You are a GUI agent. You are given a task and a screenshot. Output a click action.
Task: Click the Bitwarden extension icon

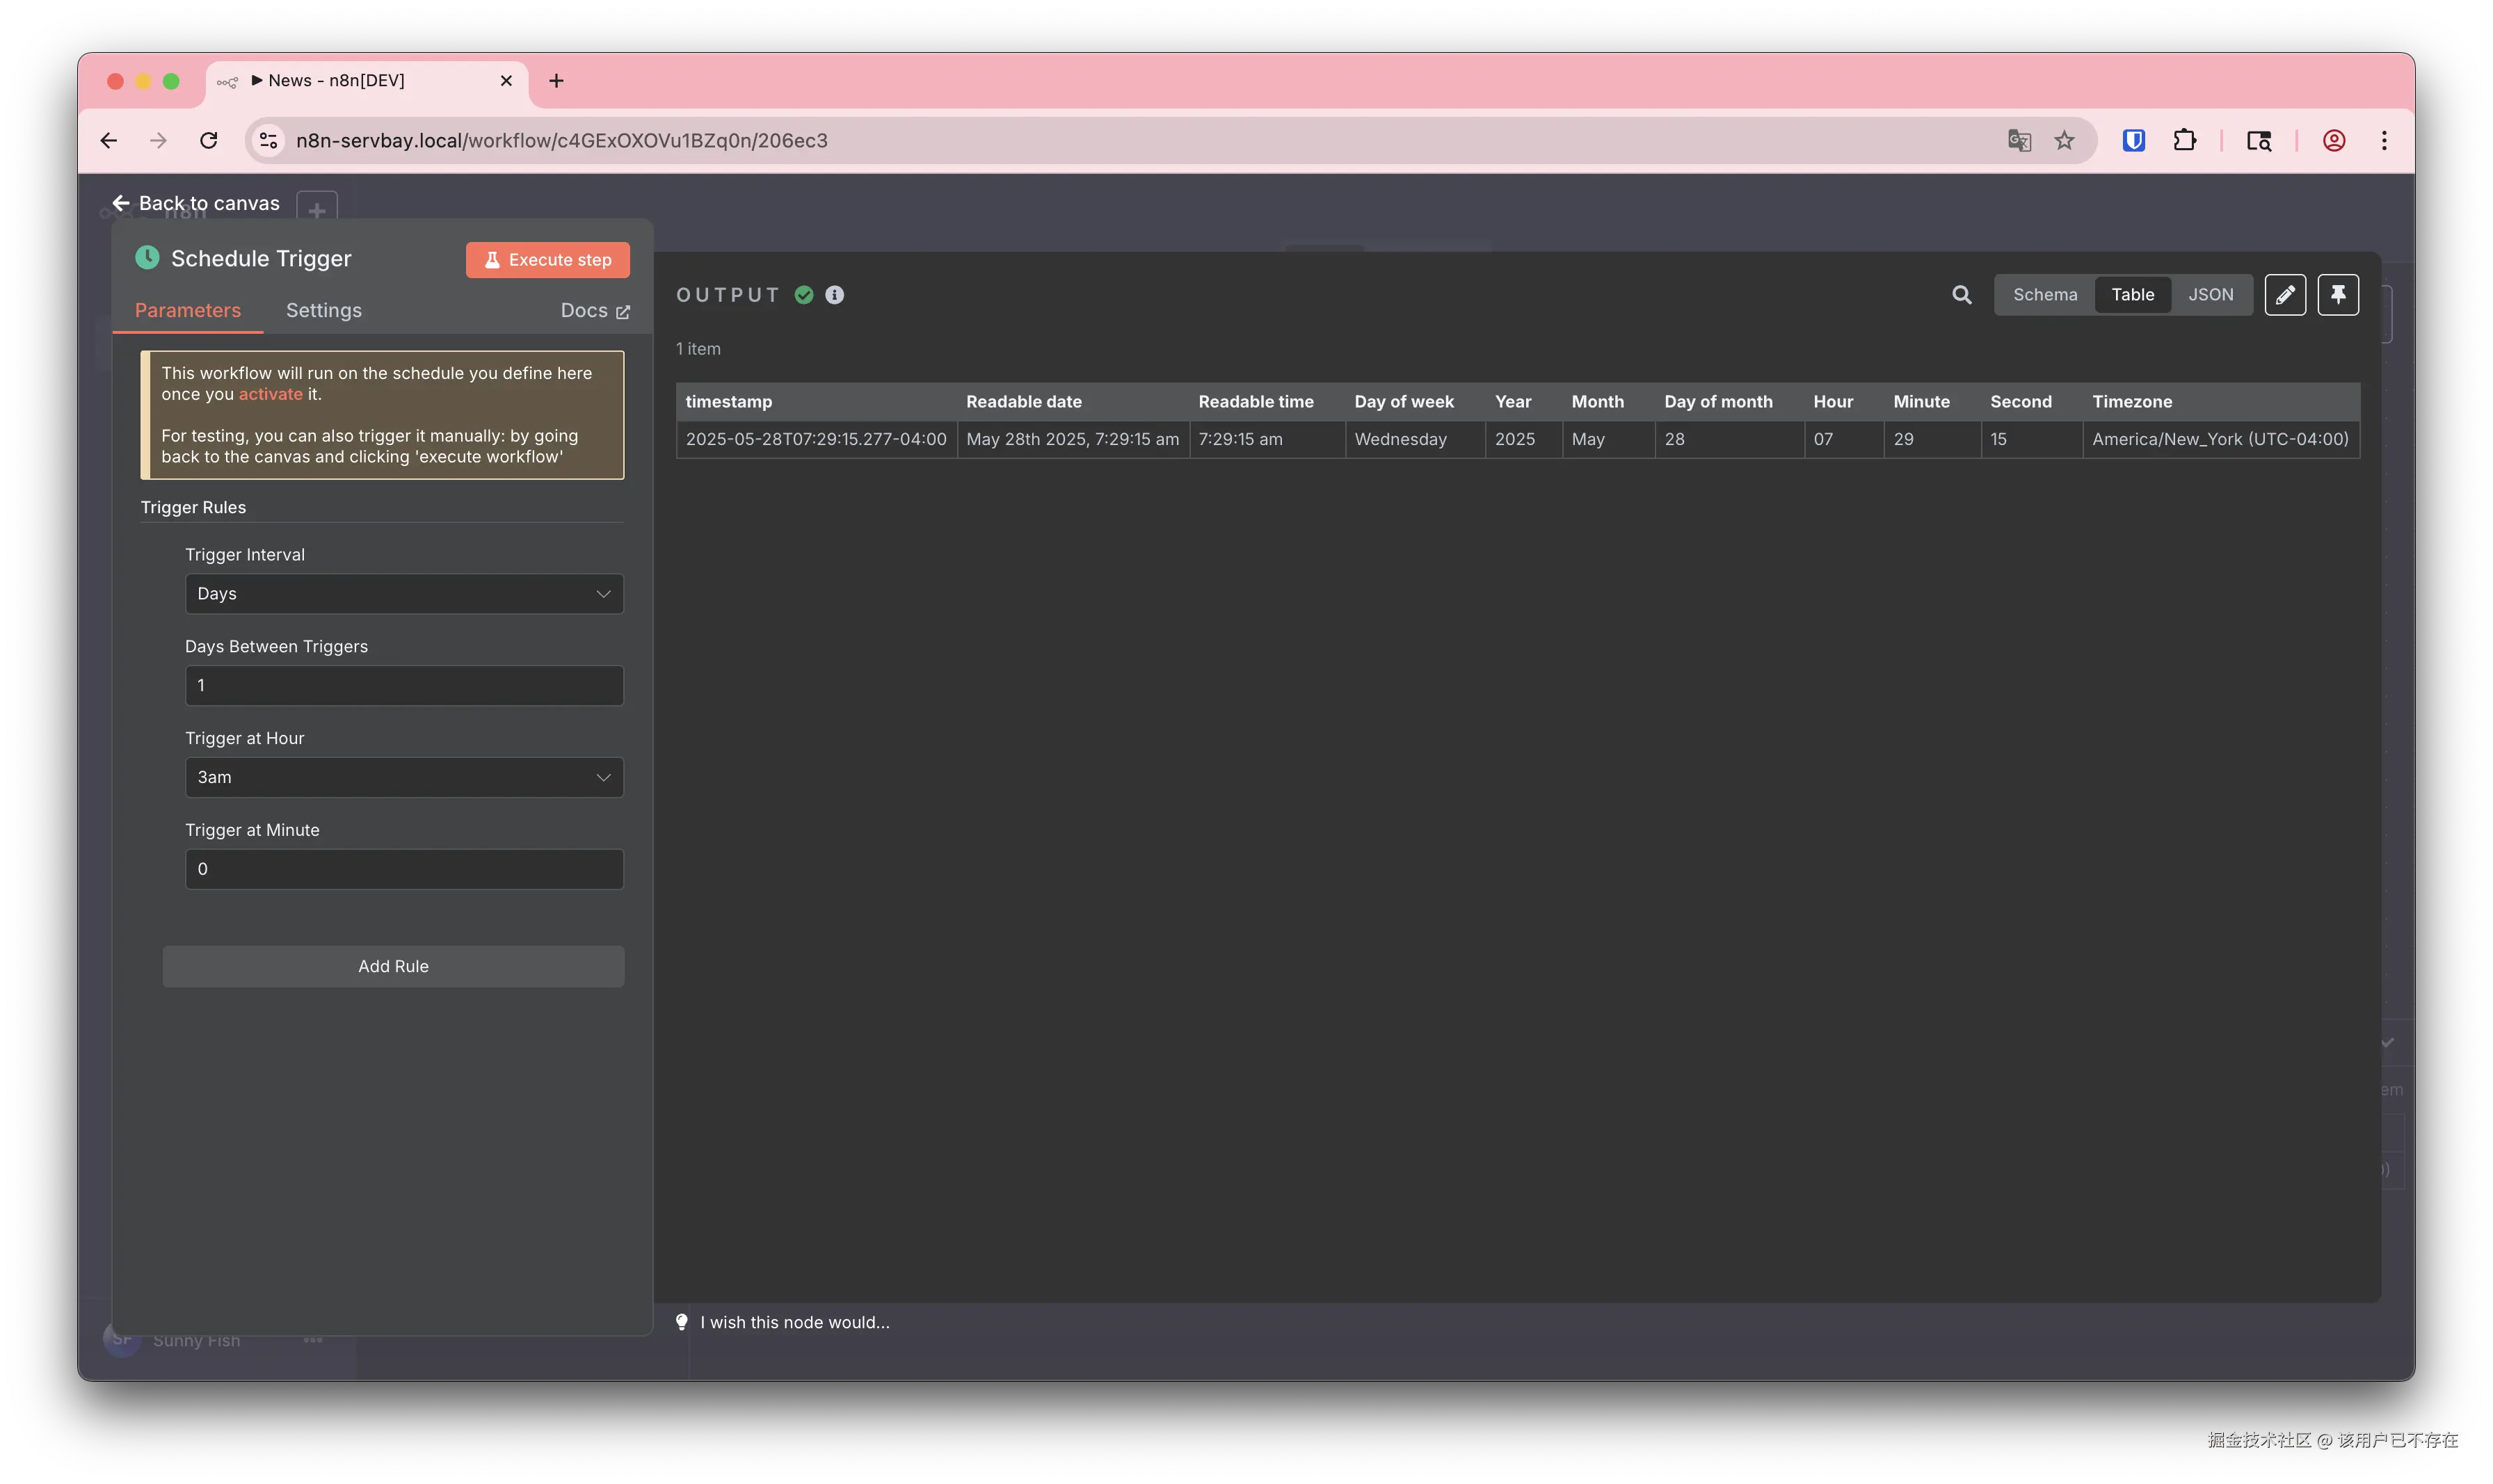[x=2133, y=141]
